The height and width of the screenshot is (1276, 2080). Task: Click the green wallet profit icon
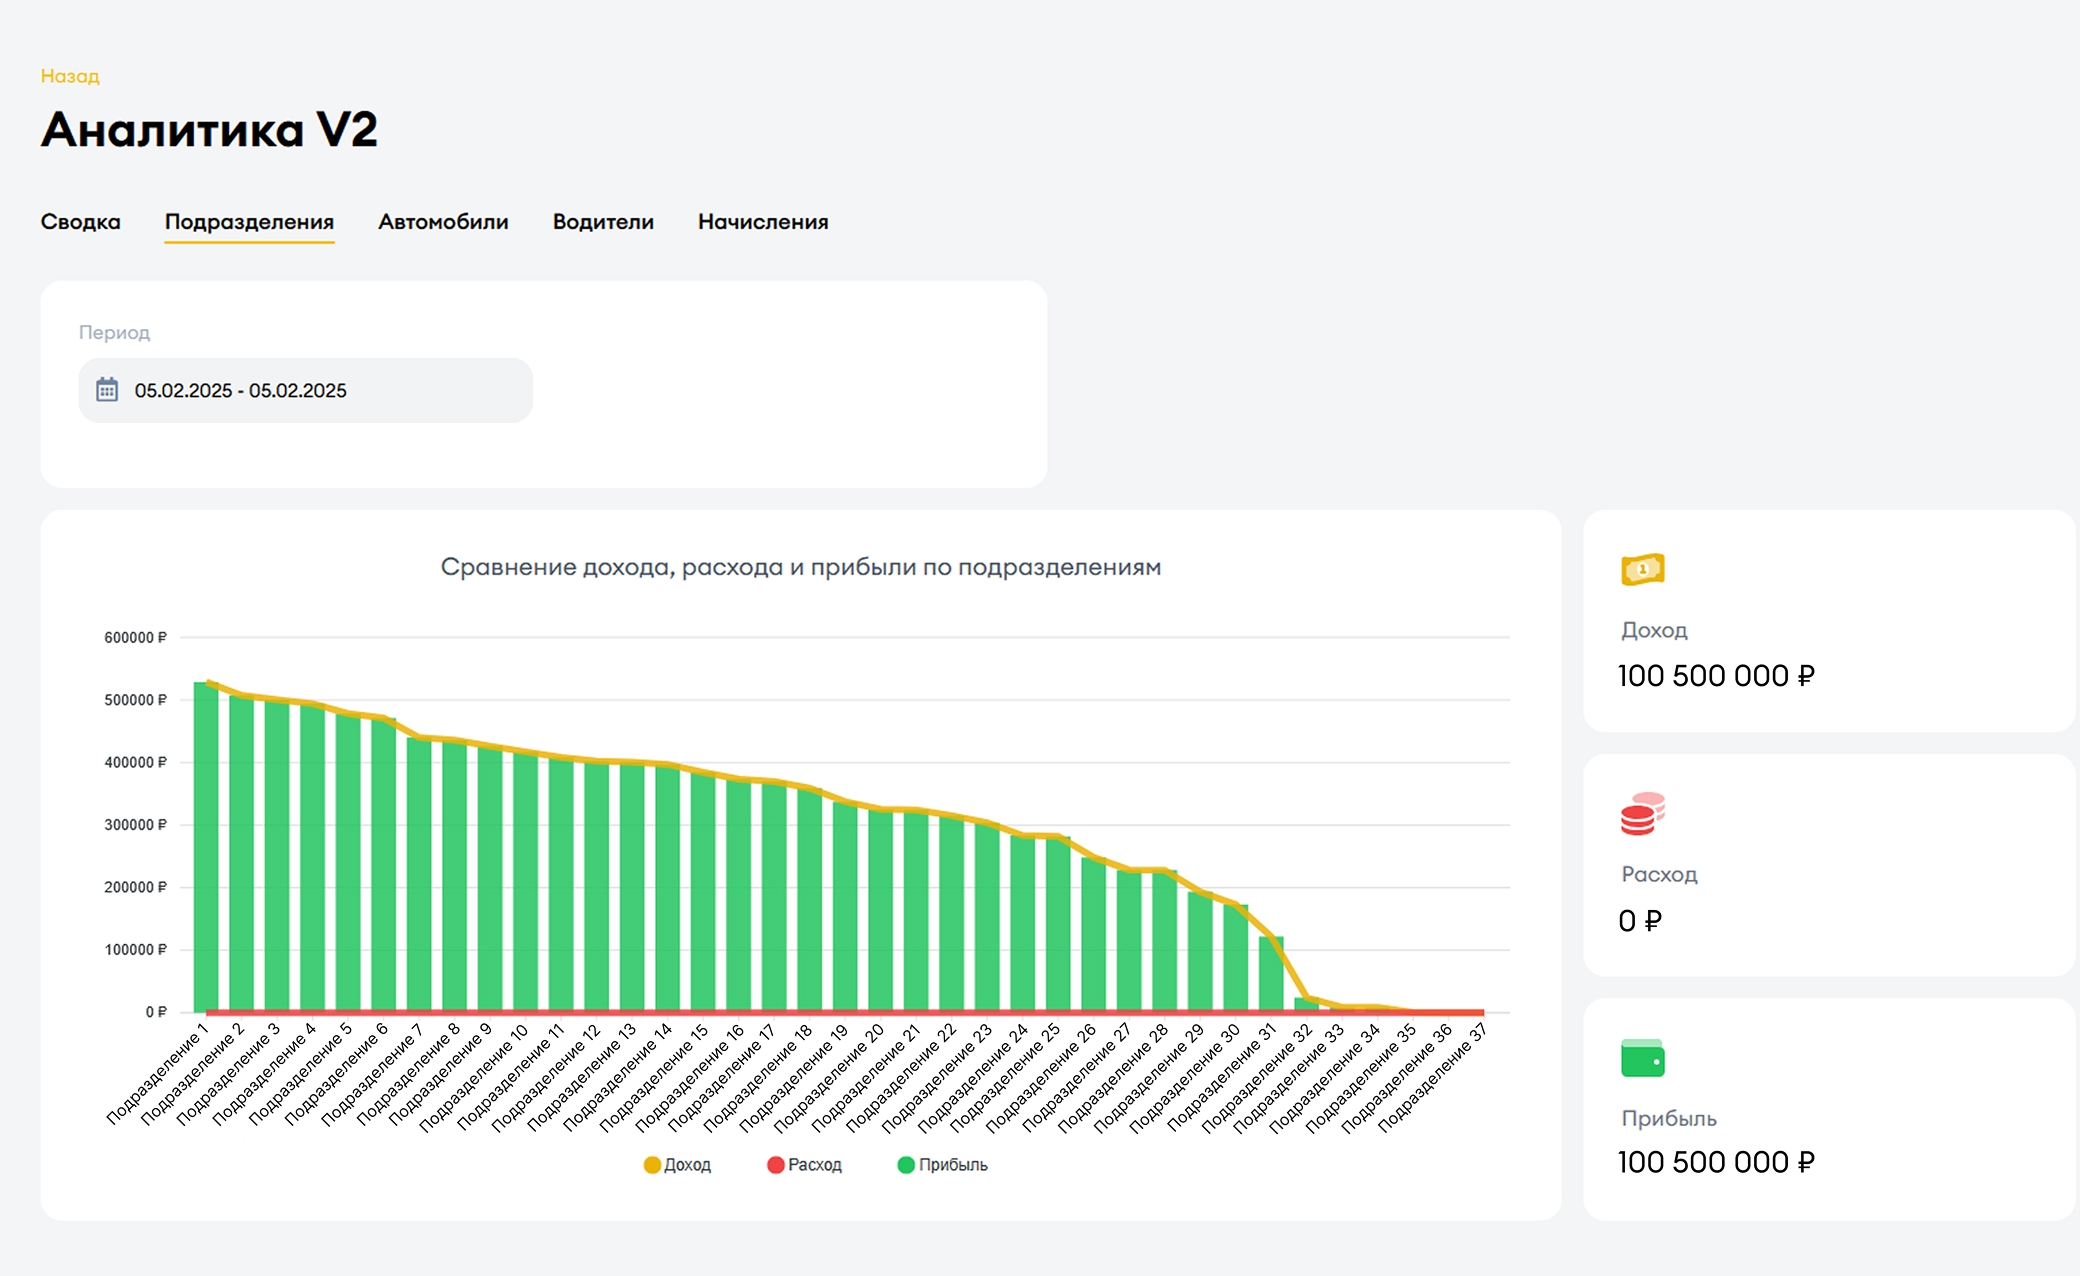point(1642,1058)
